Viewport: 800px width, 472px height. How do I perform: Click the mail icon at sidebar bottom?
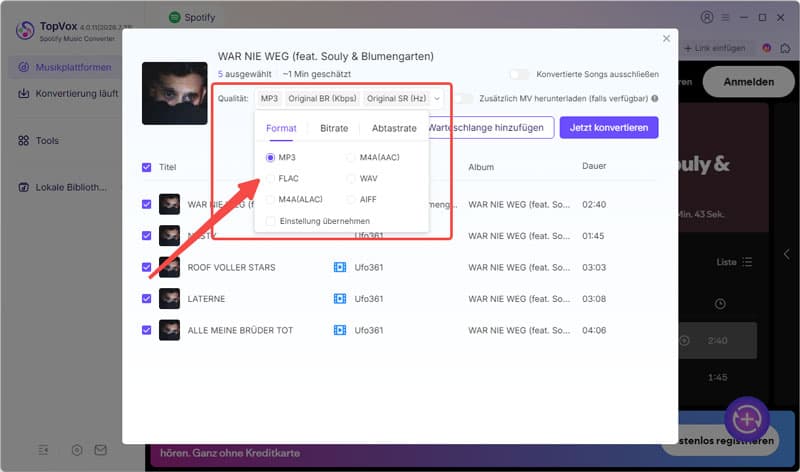101,450
